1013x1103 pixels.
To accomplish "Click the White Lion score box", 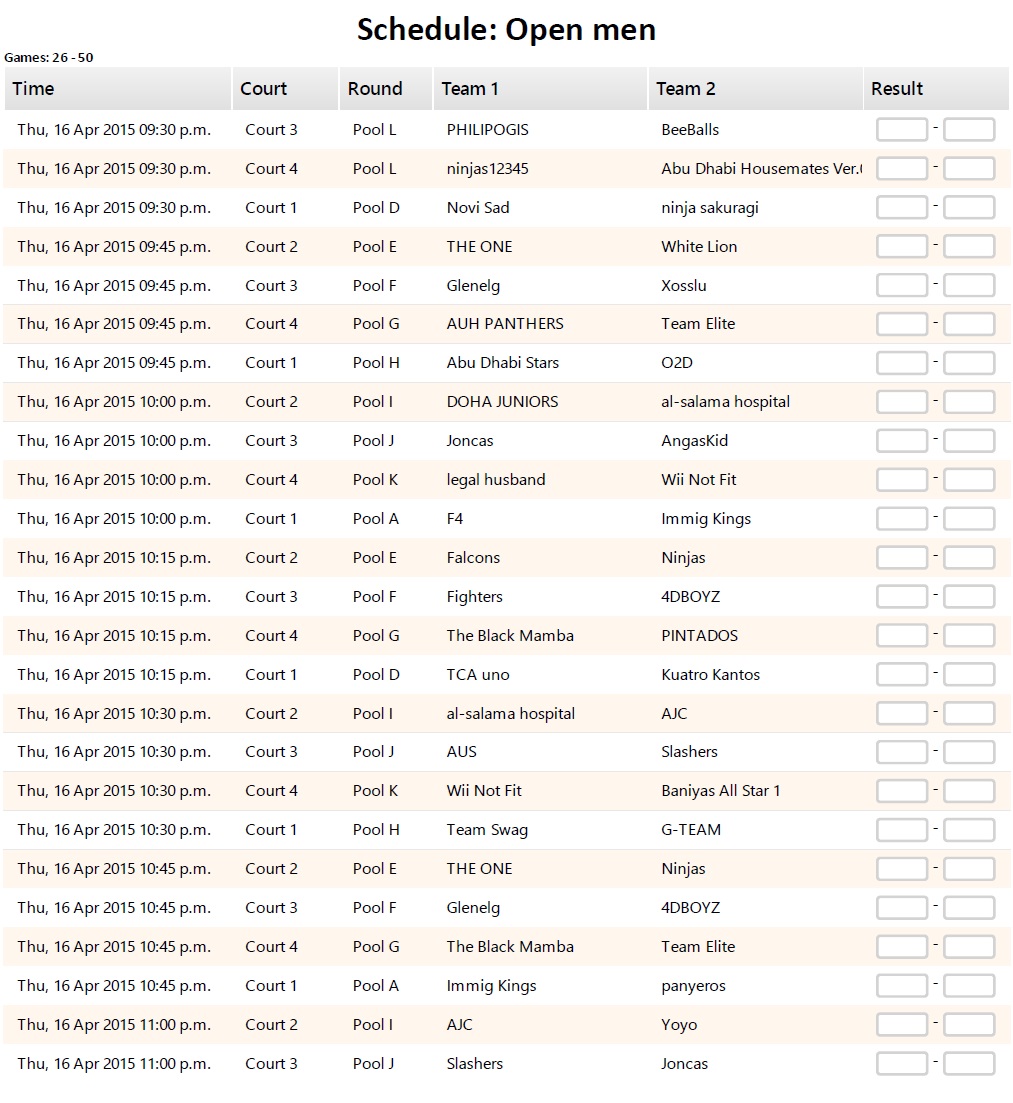I will pos(968,247).
